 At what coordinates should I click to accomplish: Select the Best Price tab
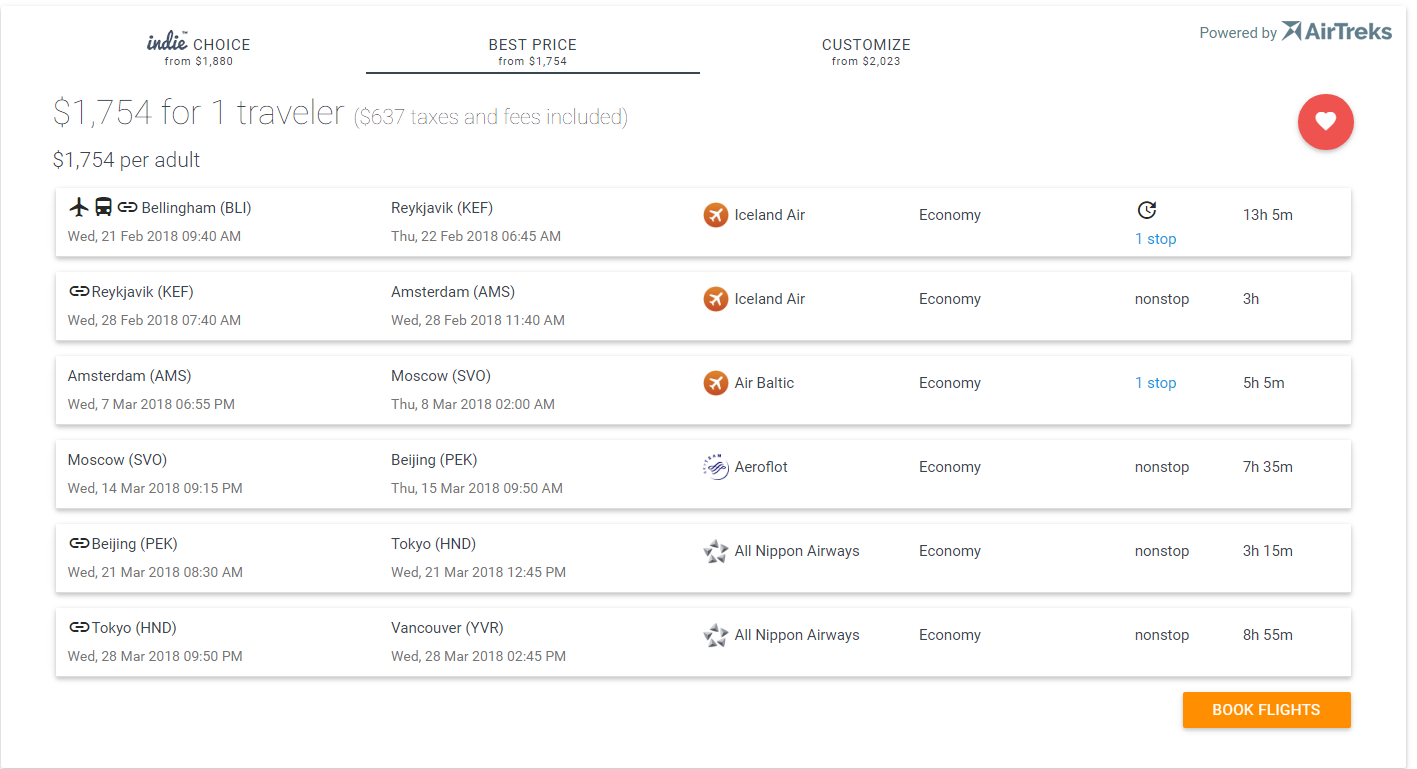pos(532,51)
